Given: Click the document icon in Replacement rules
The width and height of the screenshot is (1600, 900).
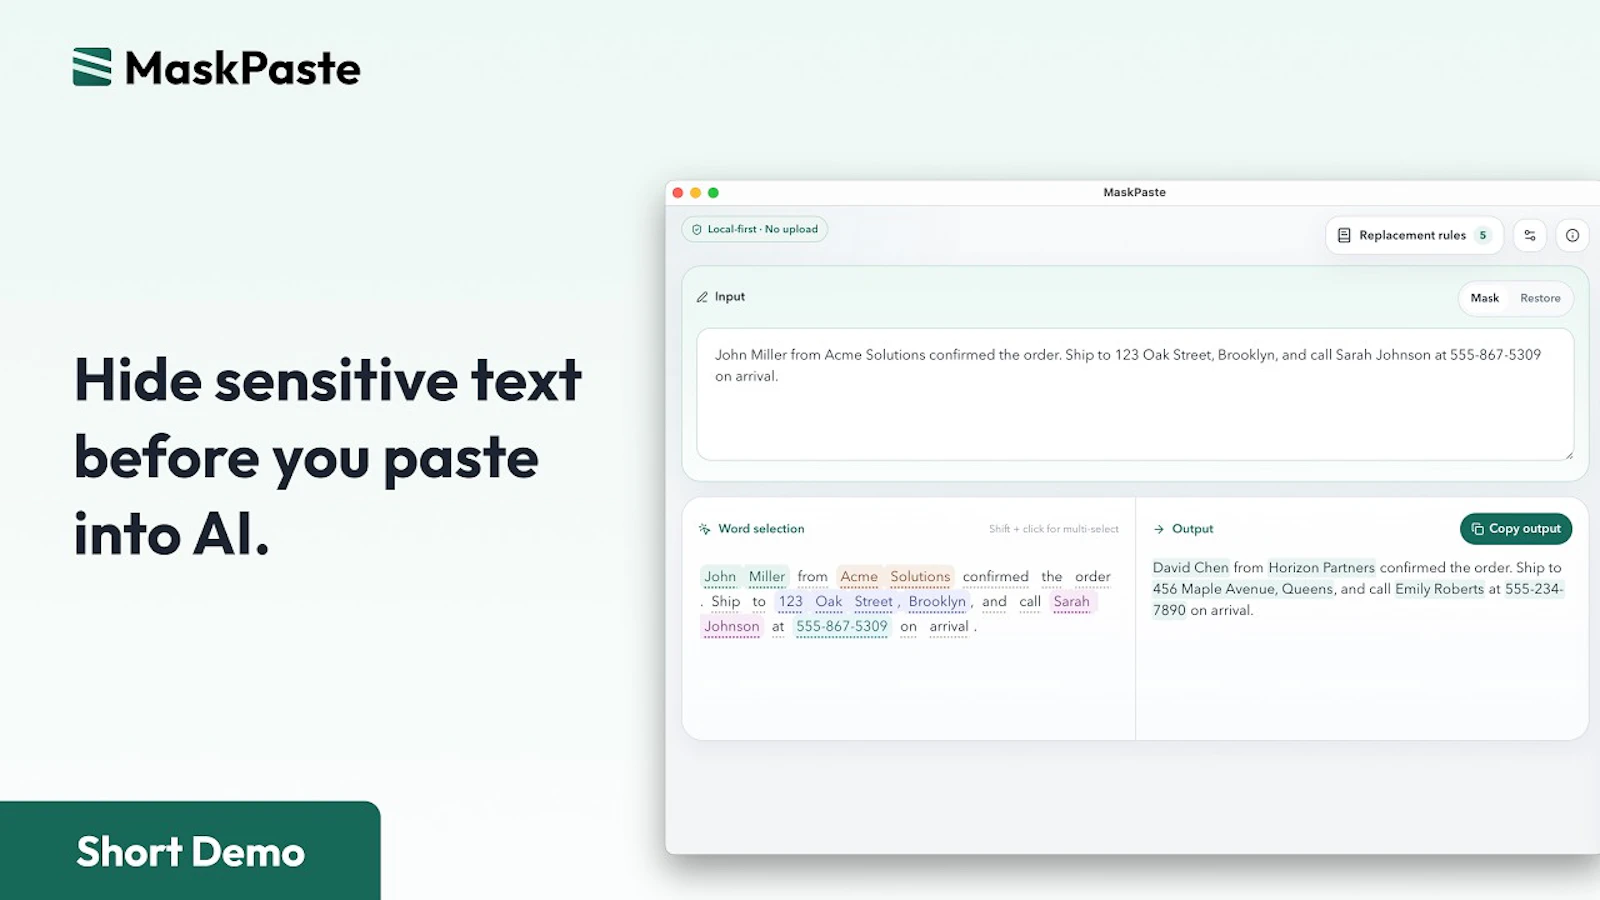Looking at the screenshot, I should pyautogui.click(x=1344, y=235).
